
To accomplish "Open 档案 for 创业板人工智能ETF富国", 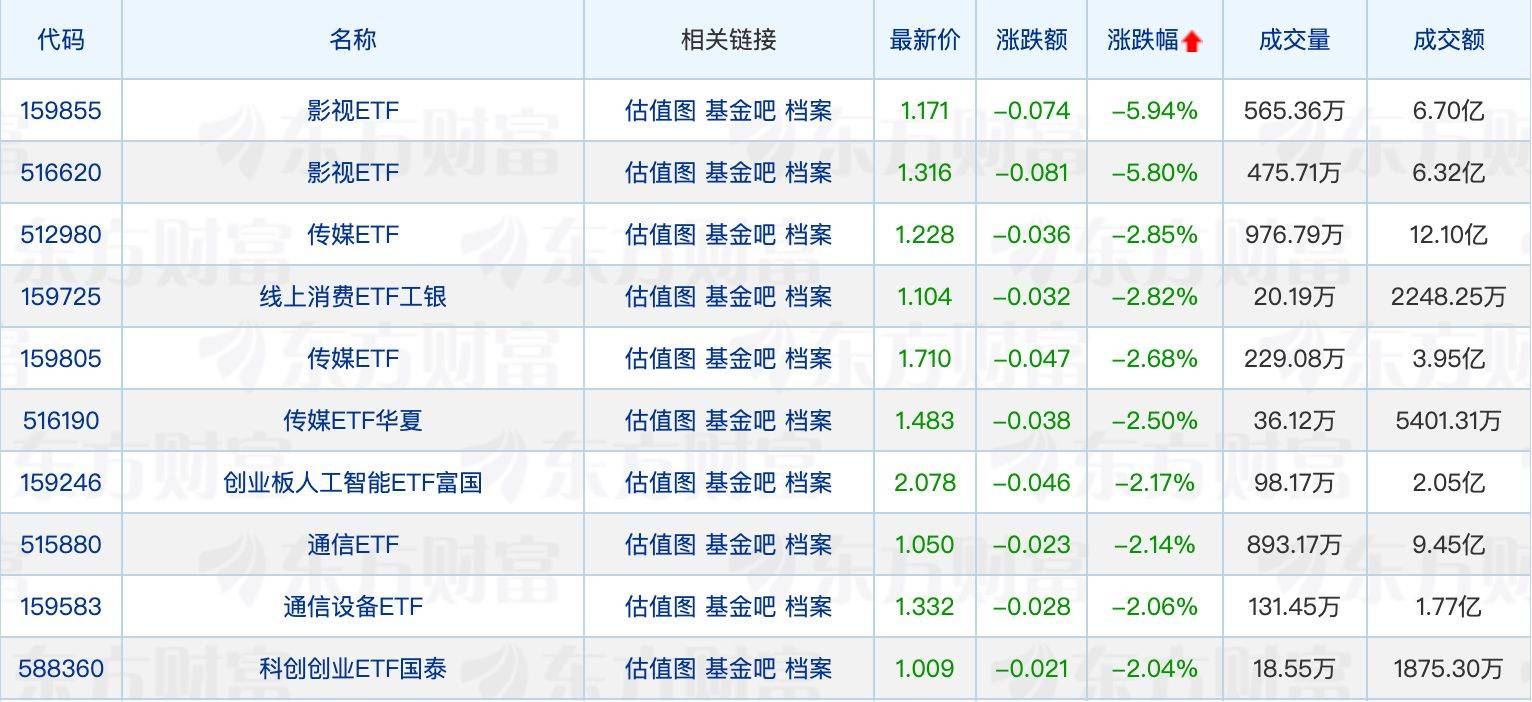I will (x=810, y=483).
